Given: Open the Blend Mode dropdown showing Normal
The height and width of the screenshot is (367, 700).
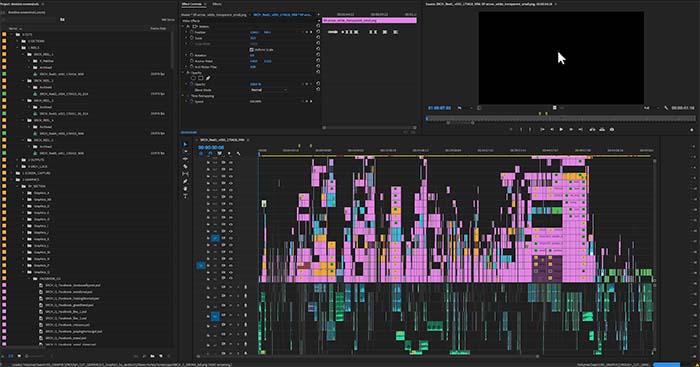Looking at the screenshot, I should (268, 90).
